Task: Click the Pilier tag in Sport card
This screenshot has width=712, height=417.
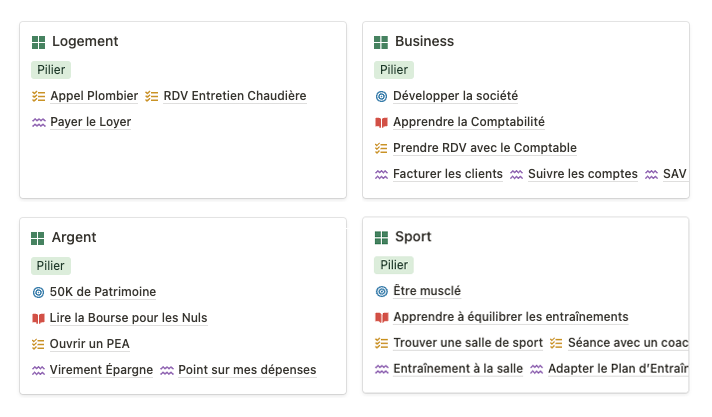Action: [394, 266]
